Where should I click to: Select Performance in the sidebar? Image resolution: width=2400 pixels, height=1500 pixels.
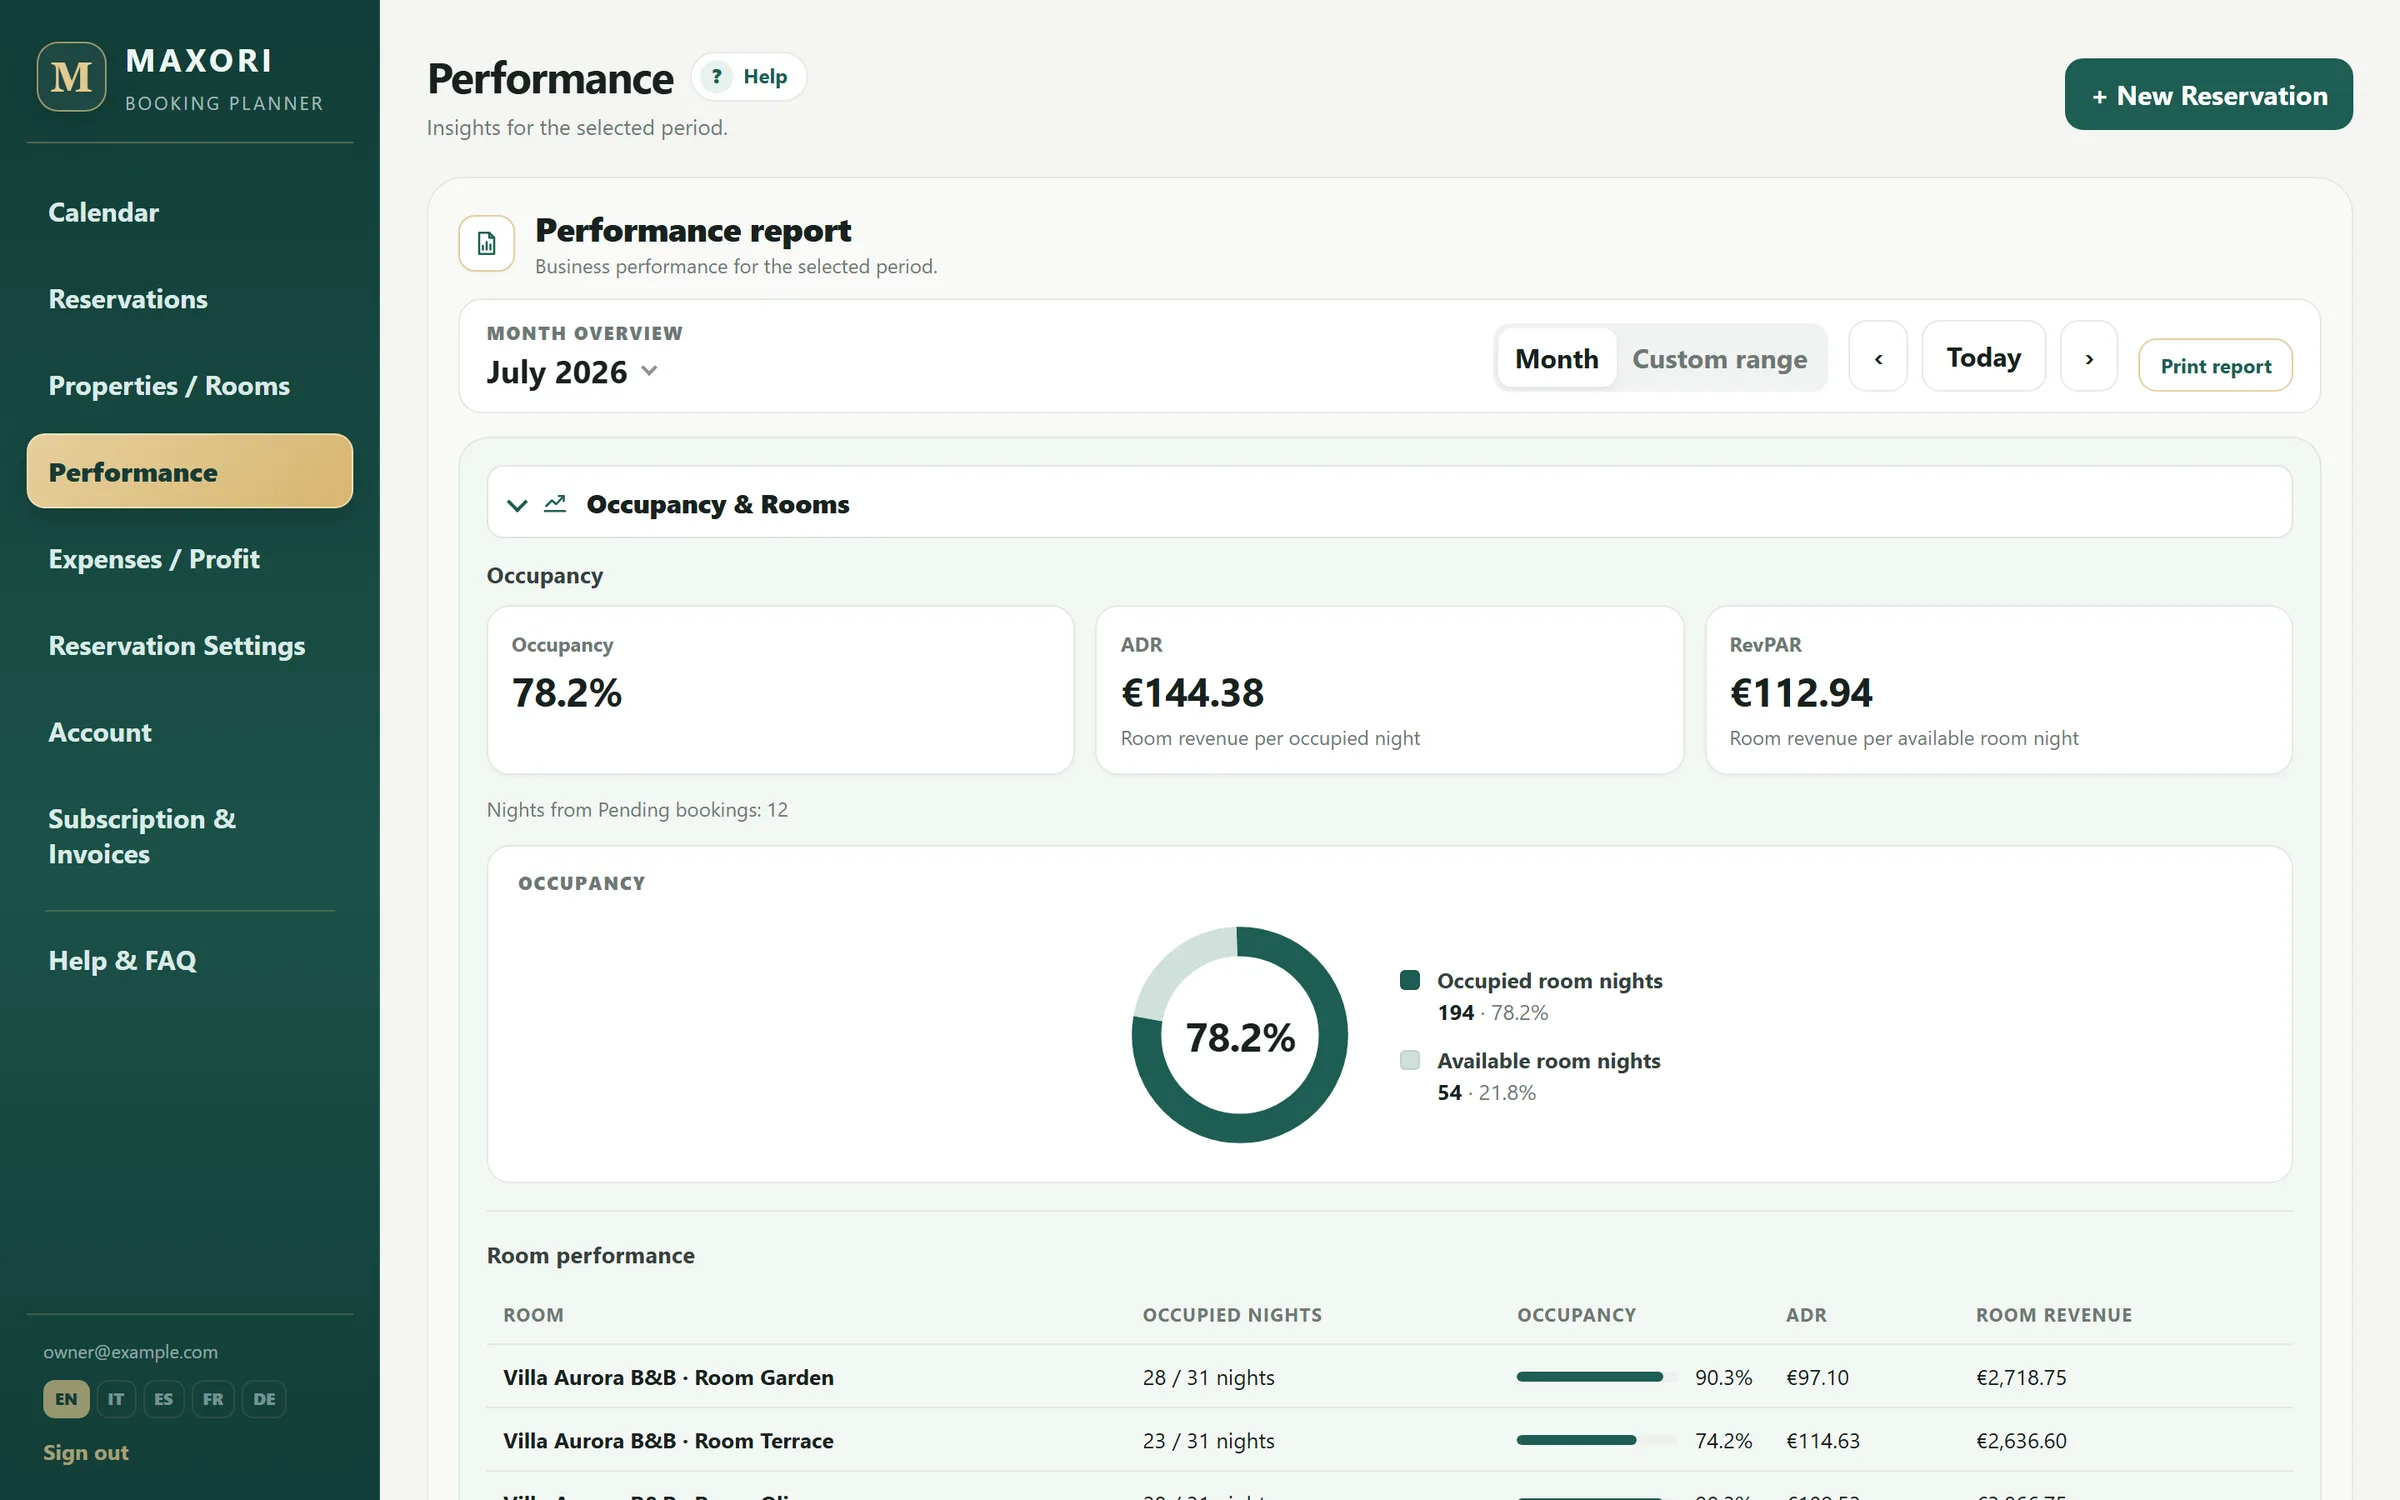[190, 471]
